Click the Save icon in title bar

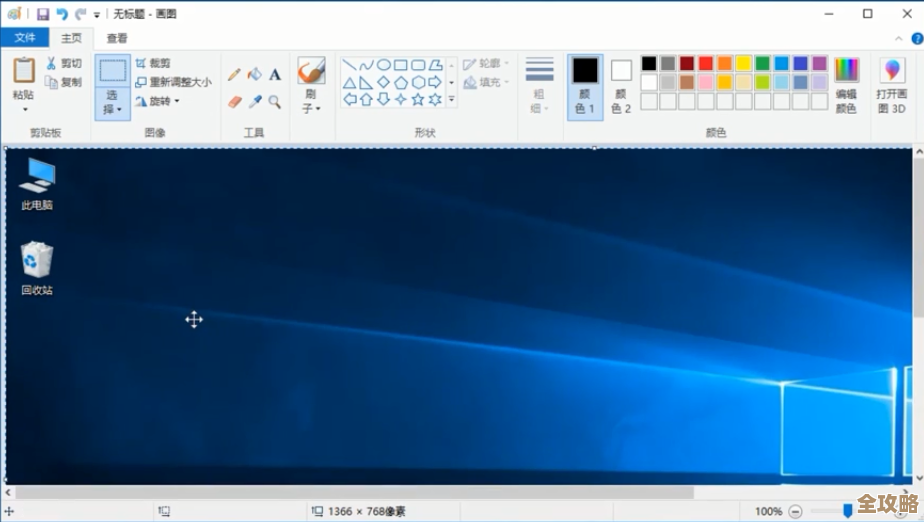[x=43, y=14]
